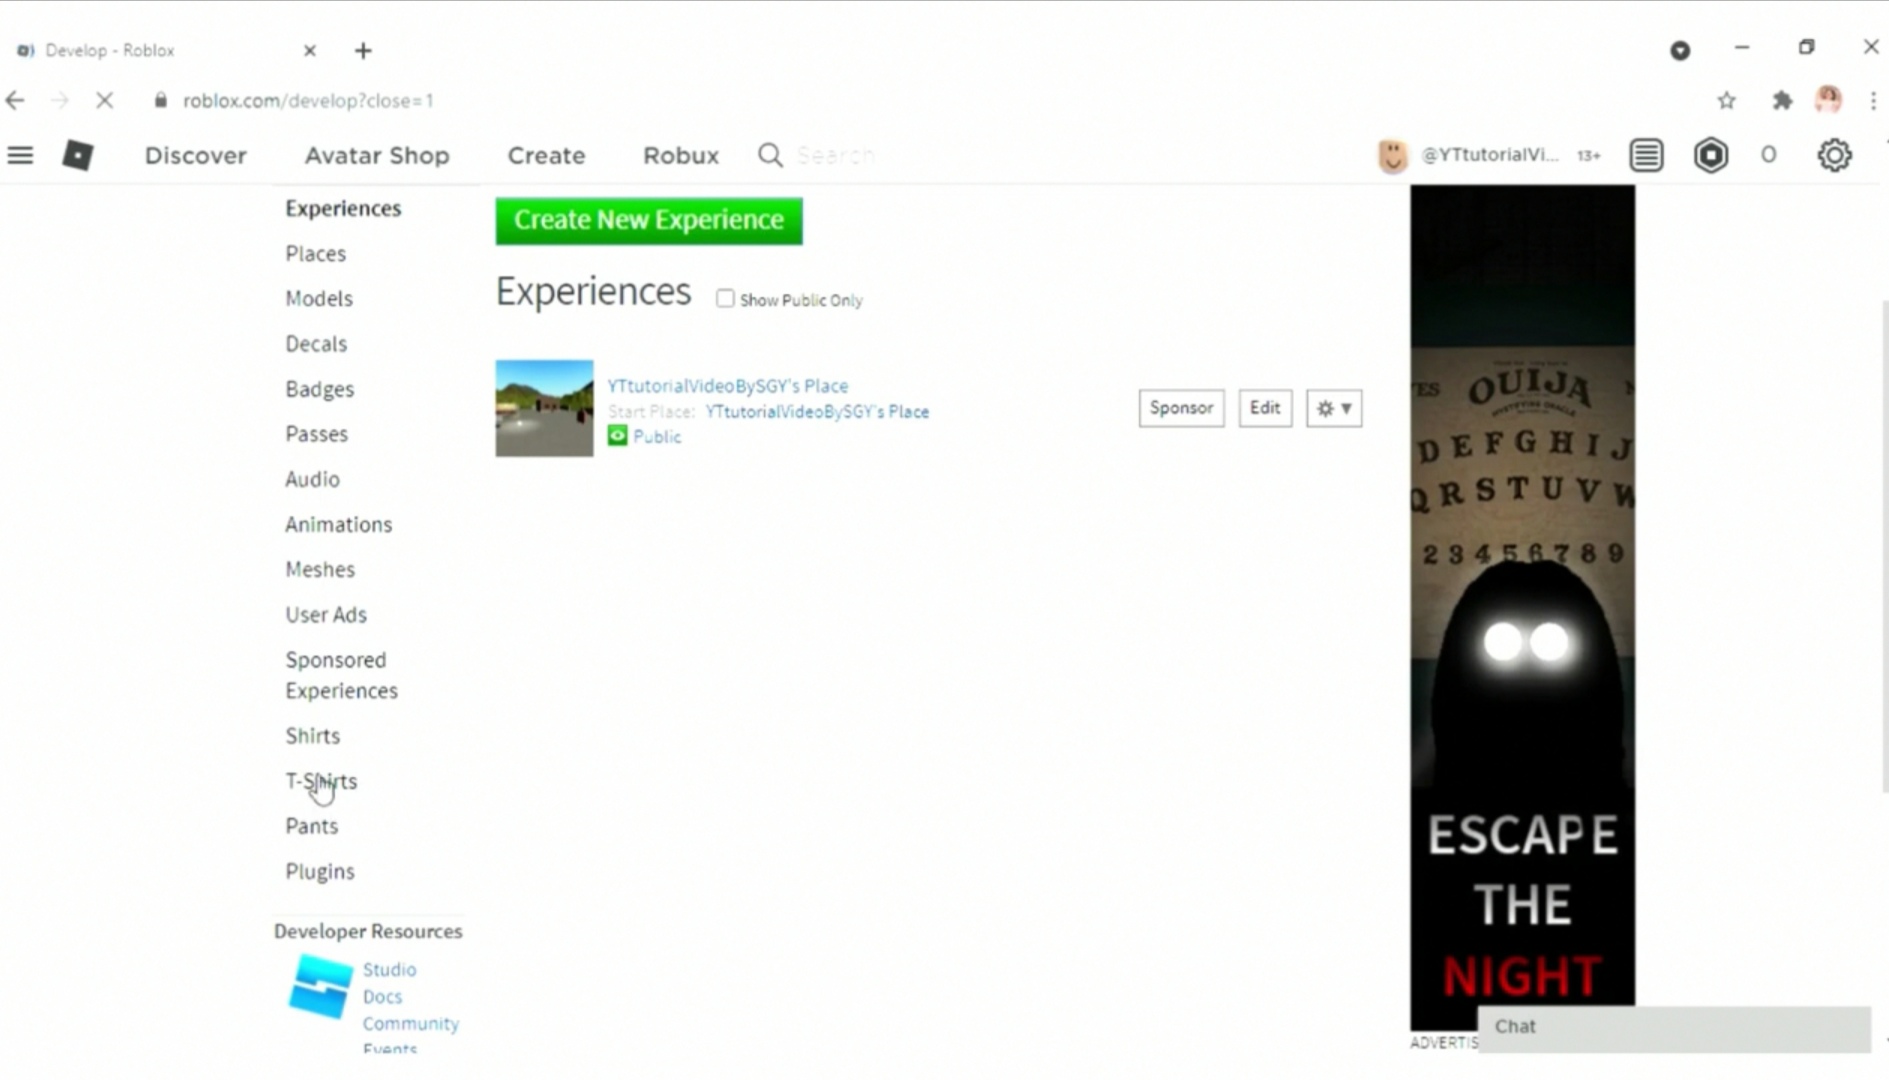
Task: Click the green Public visibility icon
Action: [618, 436]
